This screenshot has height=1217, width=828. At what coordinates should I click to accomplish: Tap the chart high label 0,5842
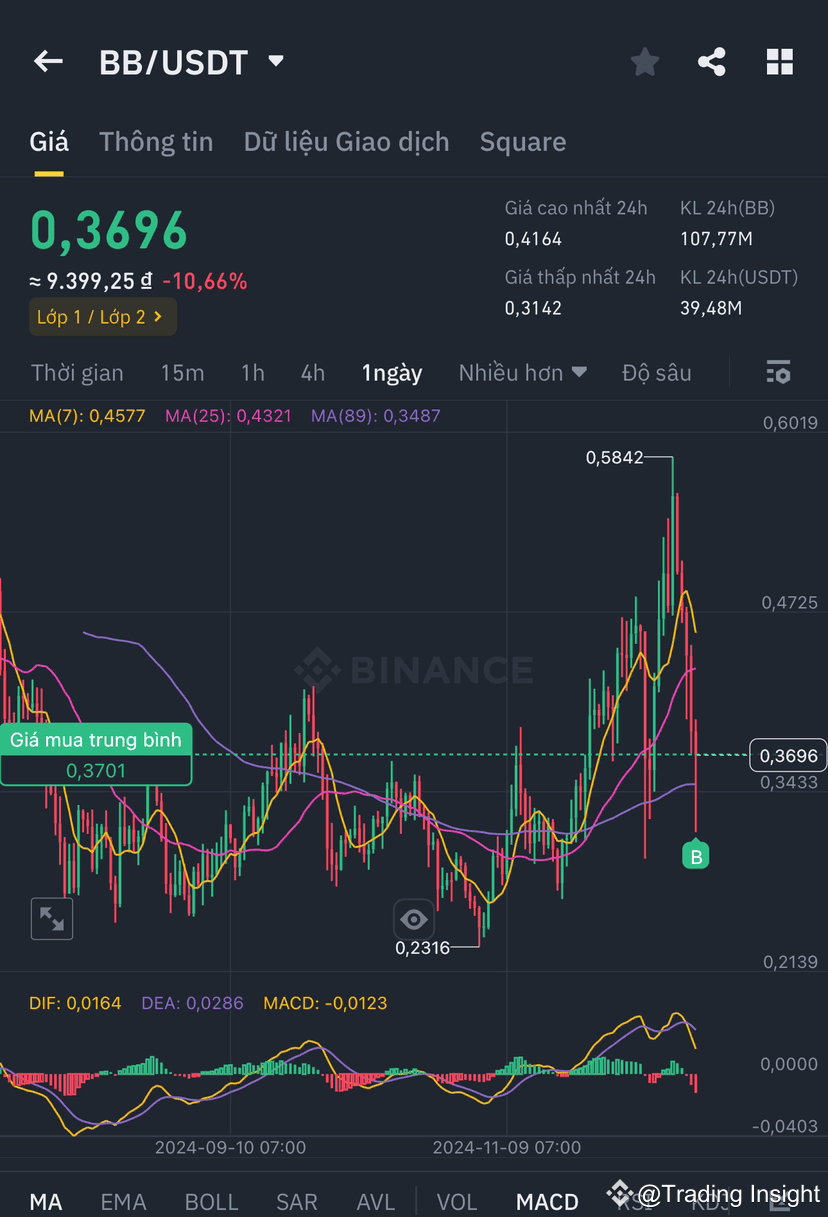tap(616, 457)
